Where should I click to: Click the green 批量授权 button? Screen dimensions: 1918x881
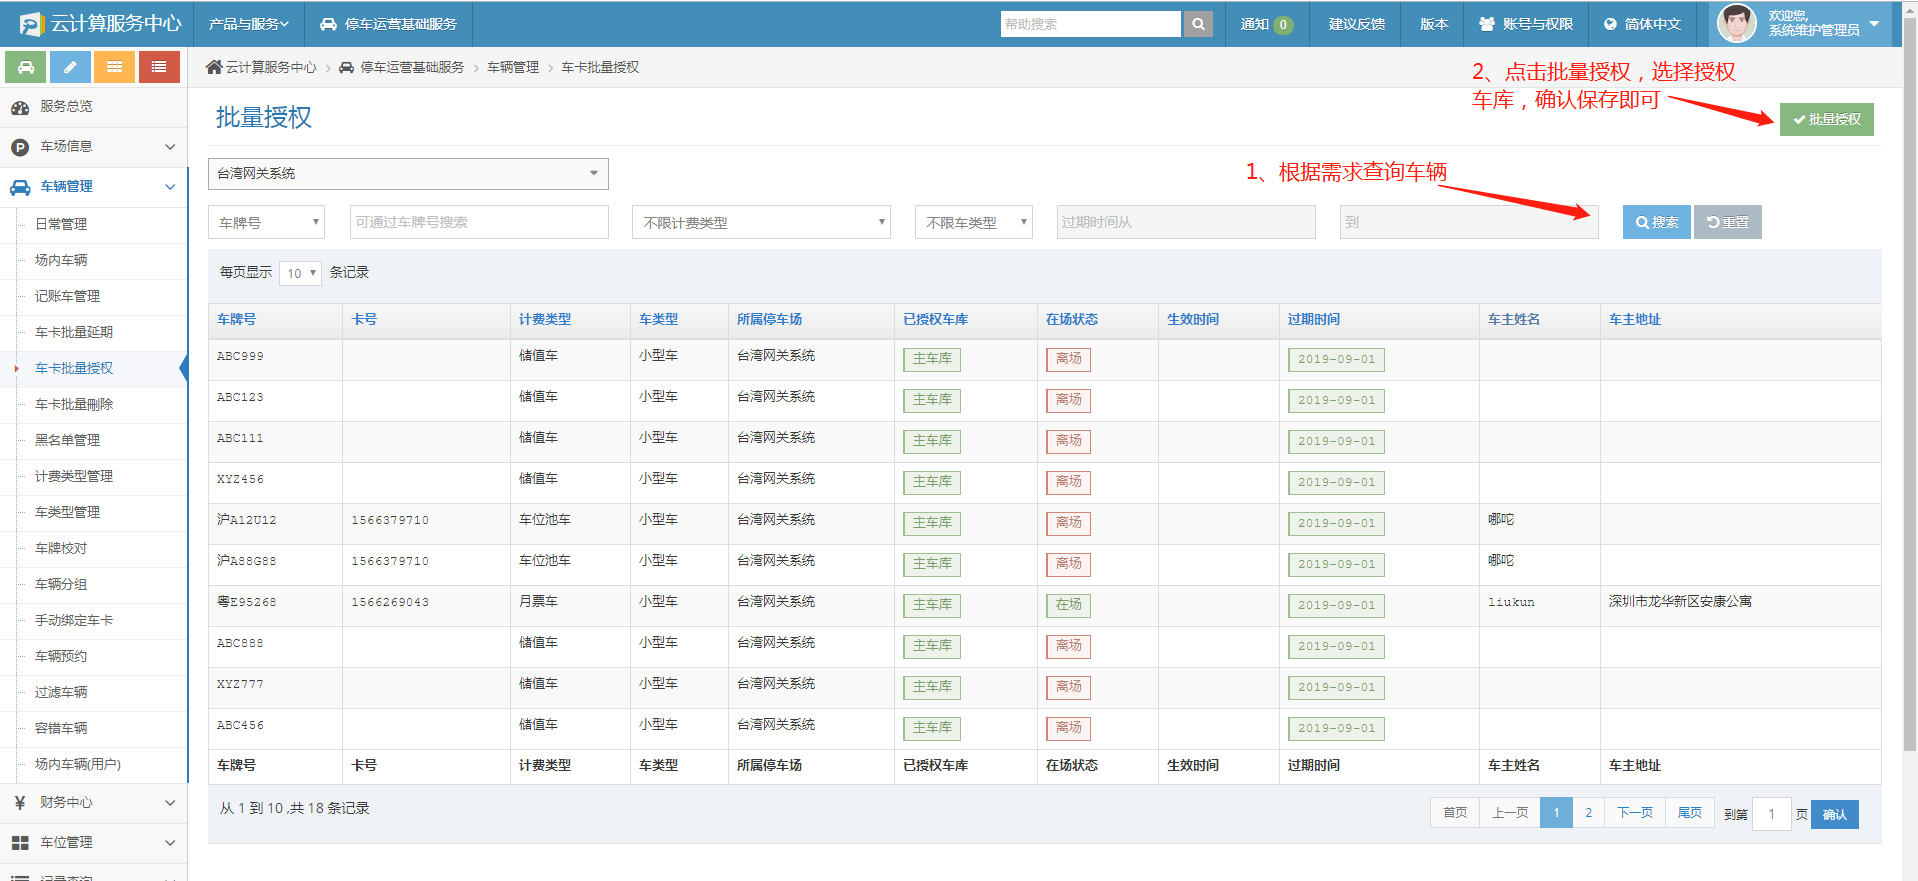point(1826,119)
